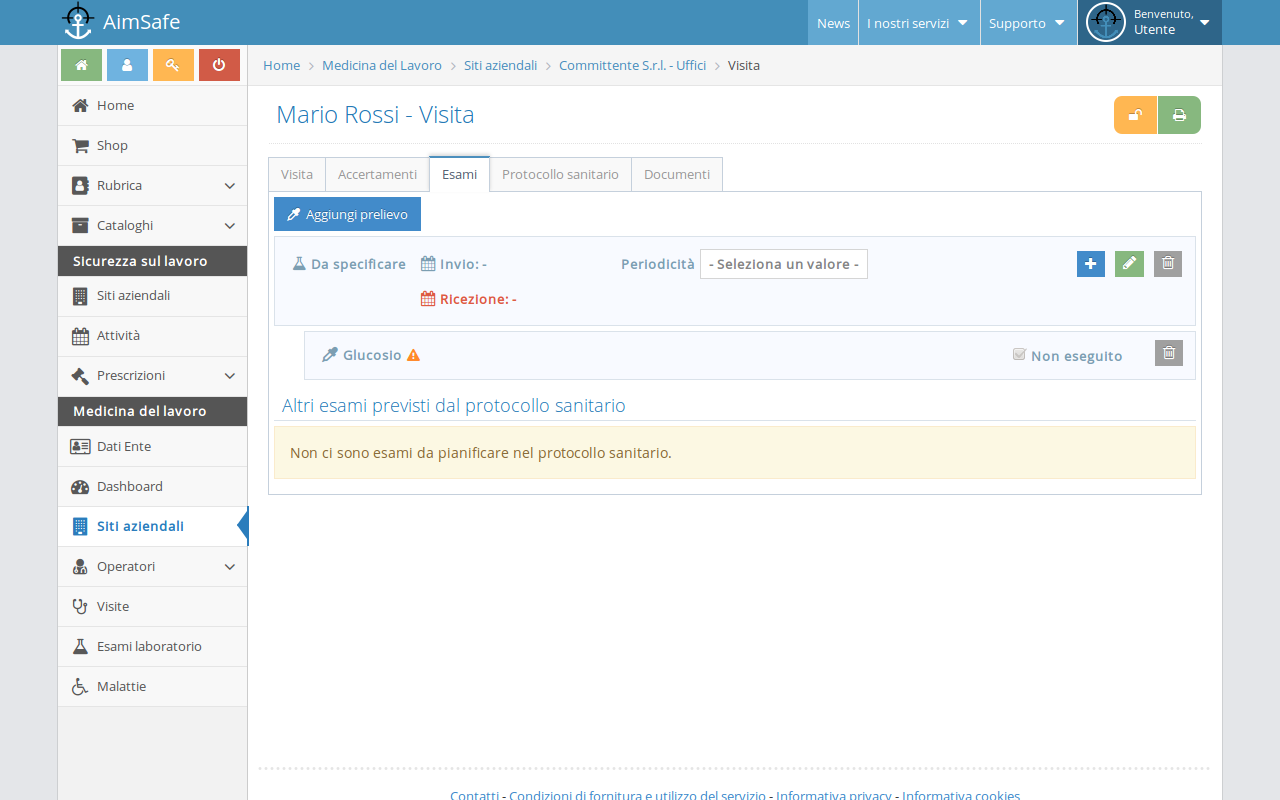The image size is (1280, 800).
Task: Expand the Operatori chevron in the sidebar
Action: 230,567
